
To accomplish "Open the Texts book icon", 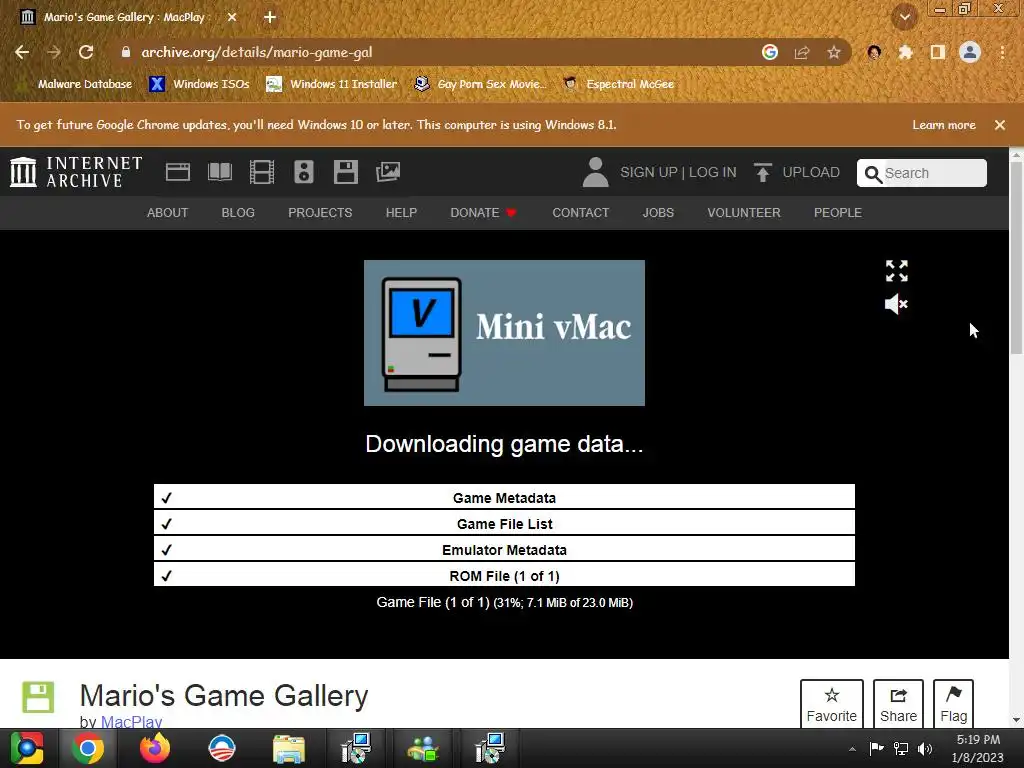I will click(219, 172).
